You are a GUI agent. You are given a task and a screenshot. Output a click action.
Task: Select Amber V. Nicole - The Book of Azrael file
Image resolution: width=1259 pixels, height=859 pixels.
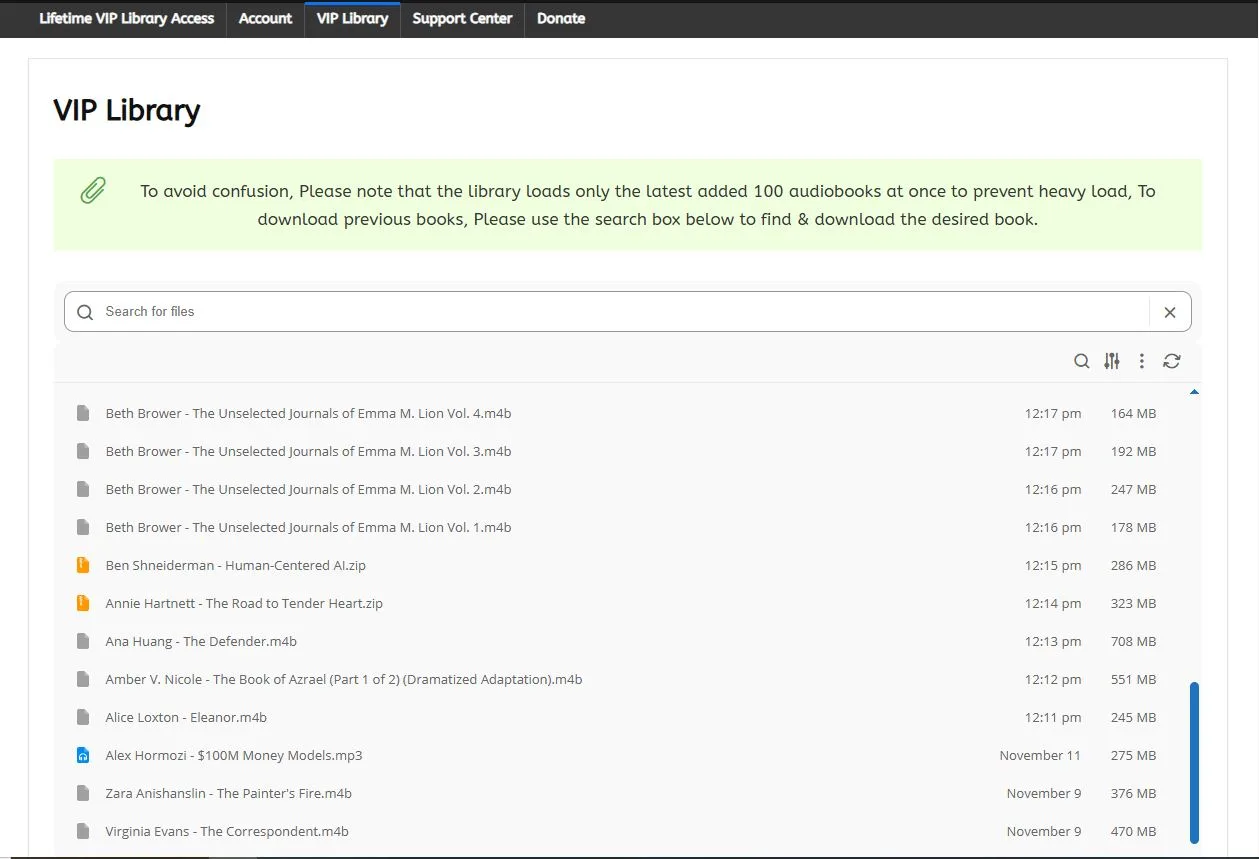coord(344,679)
